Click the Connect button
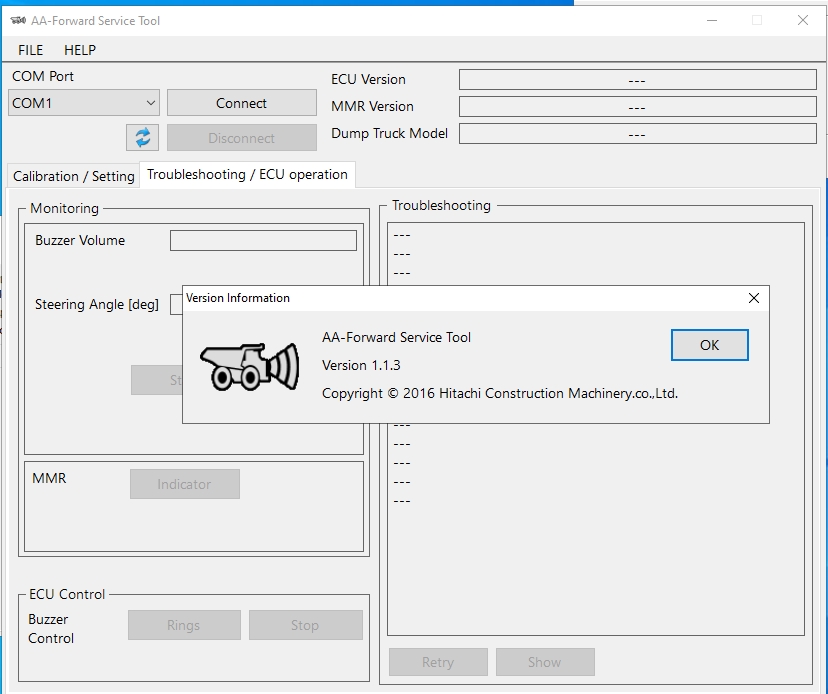This screenshot has height=694, width=828. pos(242,103)
